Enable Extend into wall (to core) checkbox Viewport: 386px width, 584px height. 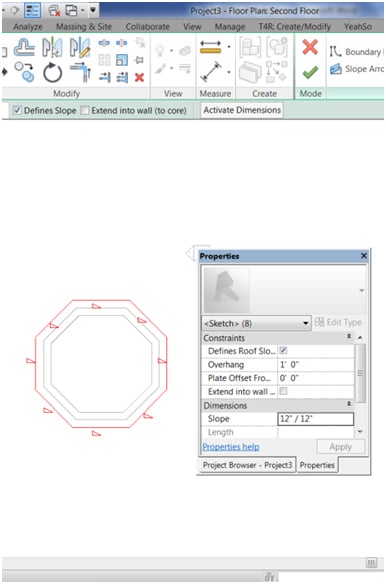coord(85,110)
